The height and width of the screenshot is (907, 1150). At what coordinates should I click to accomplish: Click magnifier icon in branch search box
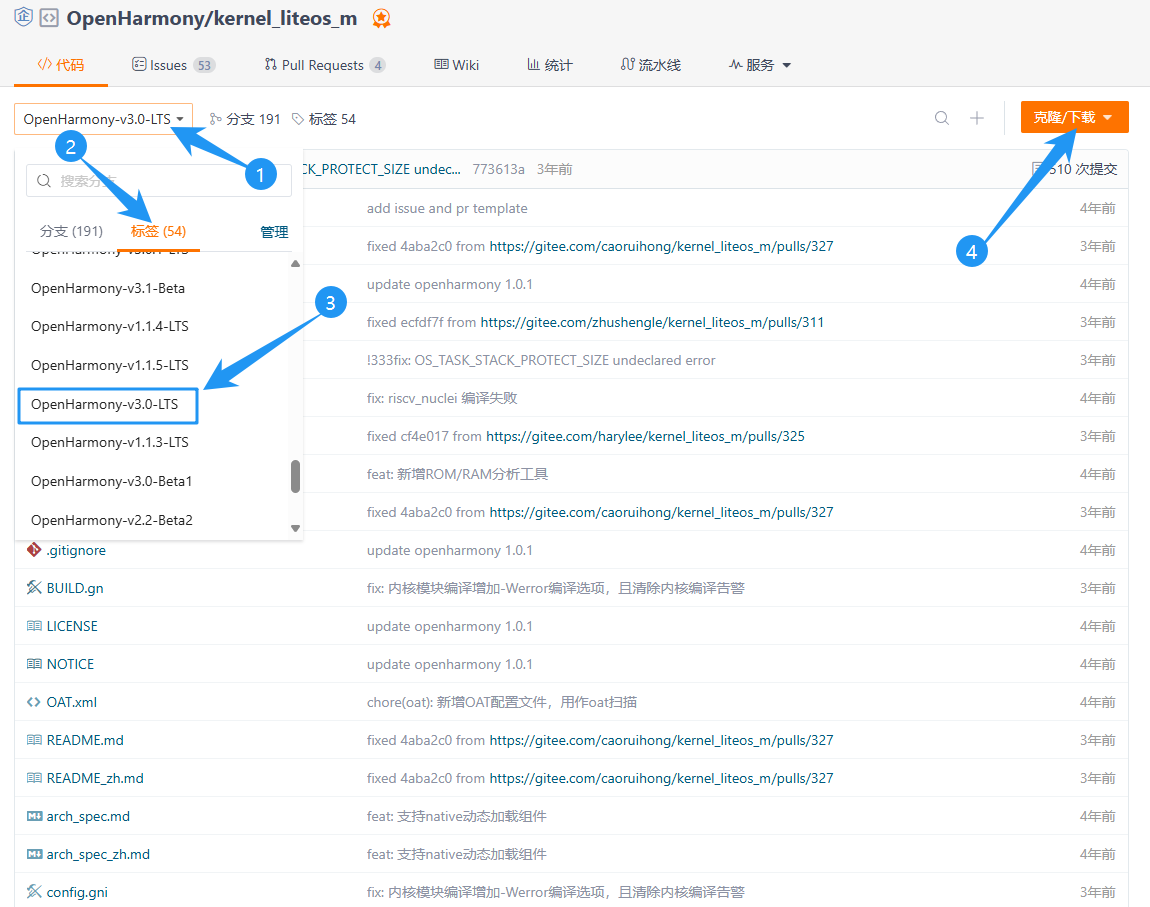(x=44, y=180)
